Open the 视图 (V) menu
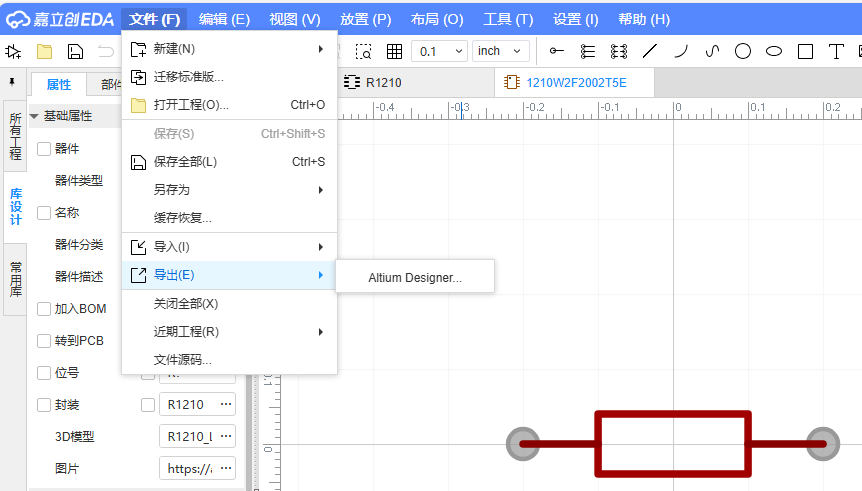This screenshot has width=862, height=491. click(295, 20)
